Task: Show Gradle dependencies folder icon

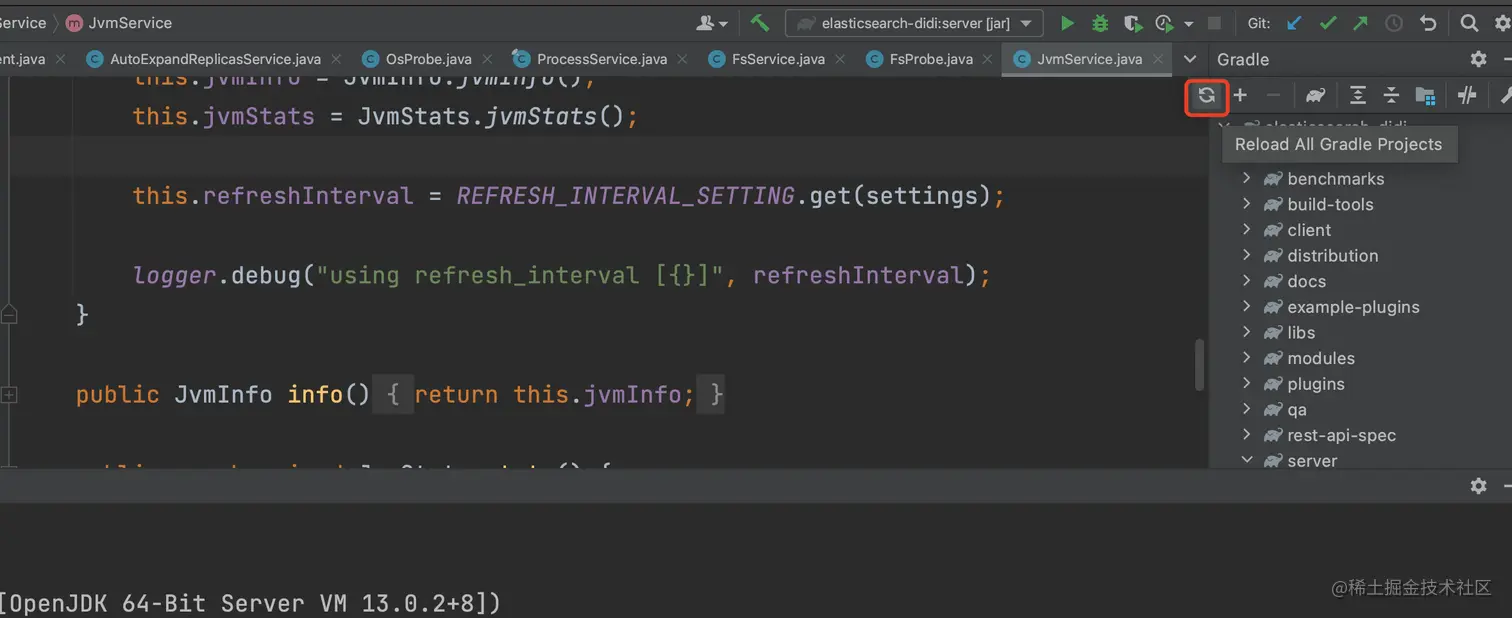Action: (x=1426, y=96)
